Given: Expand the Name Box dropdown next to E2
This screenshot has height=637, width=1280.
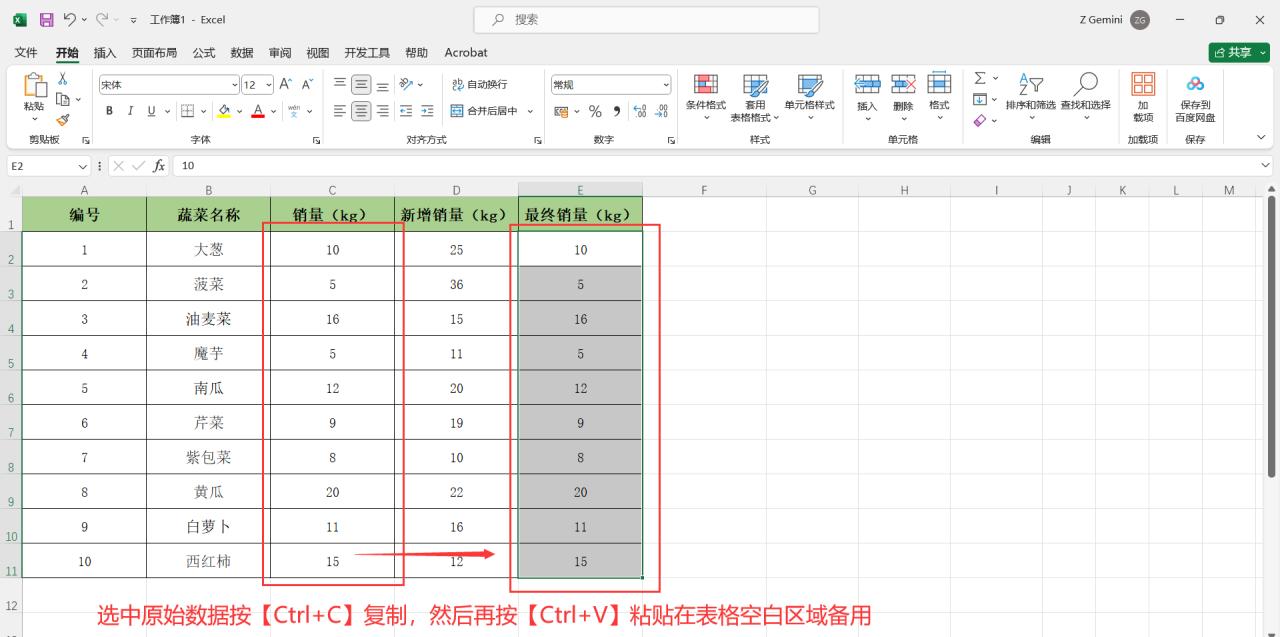Looking at the screenshot, I should tap(83, 166).
